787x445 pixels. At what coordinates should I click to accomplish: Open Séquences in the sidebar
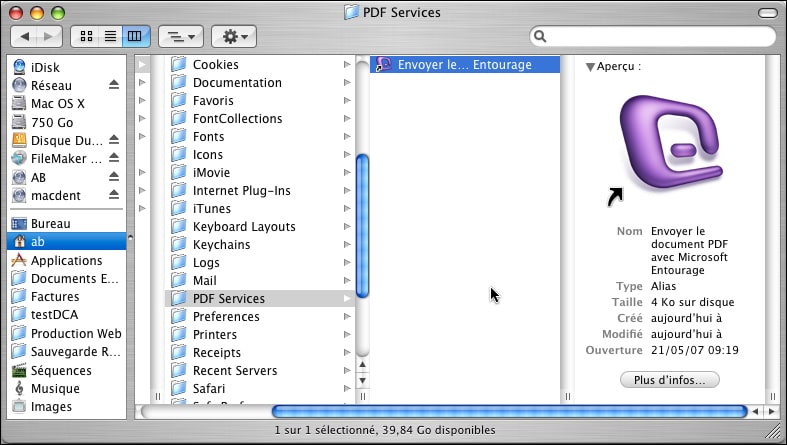coord(66,370)
